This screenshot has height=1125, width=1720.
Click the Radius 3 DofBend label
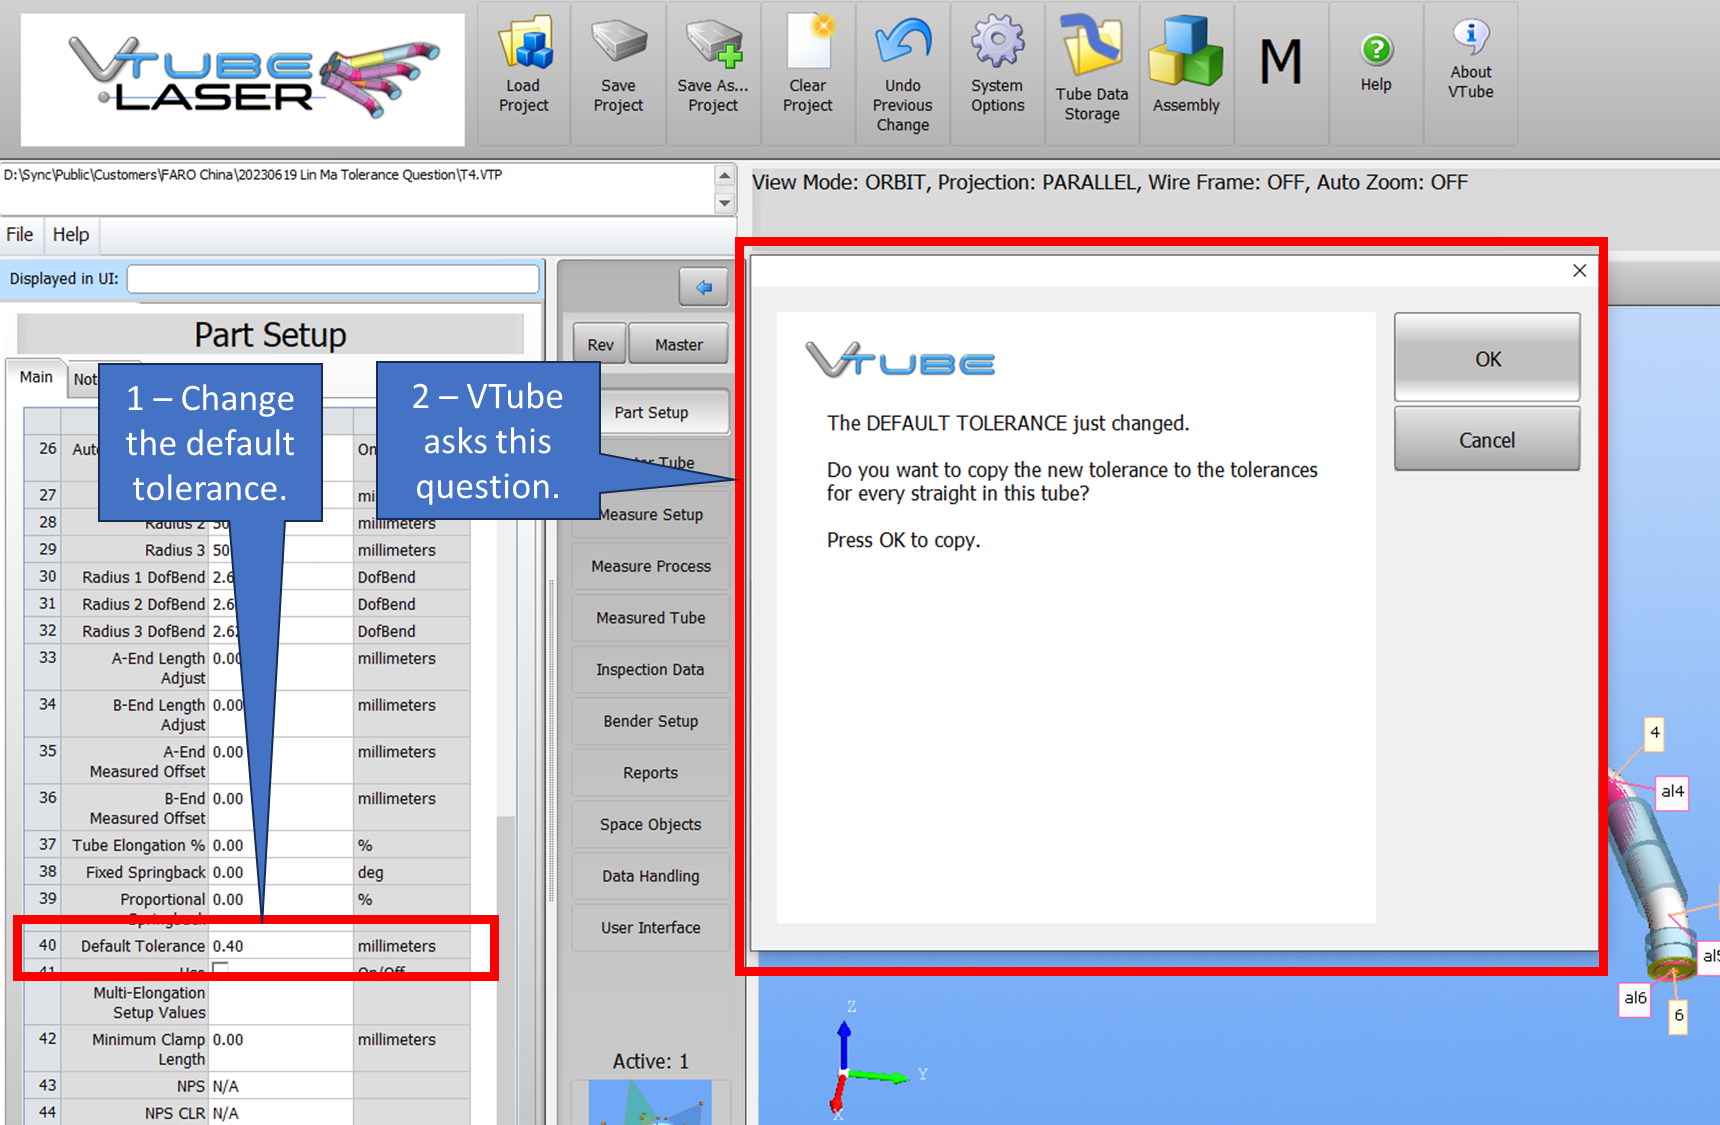point(143,631)
